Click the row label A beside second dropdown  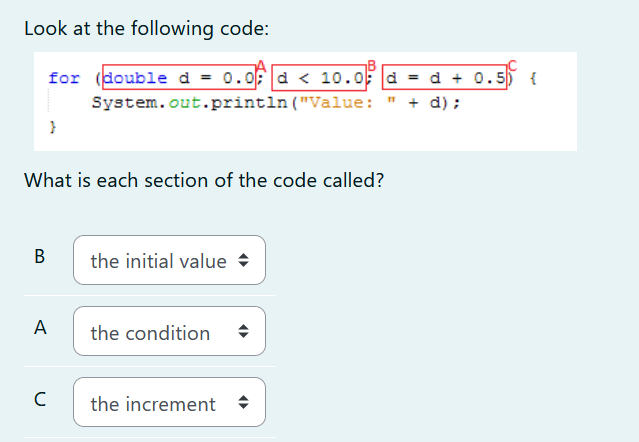40,328
